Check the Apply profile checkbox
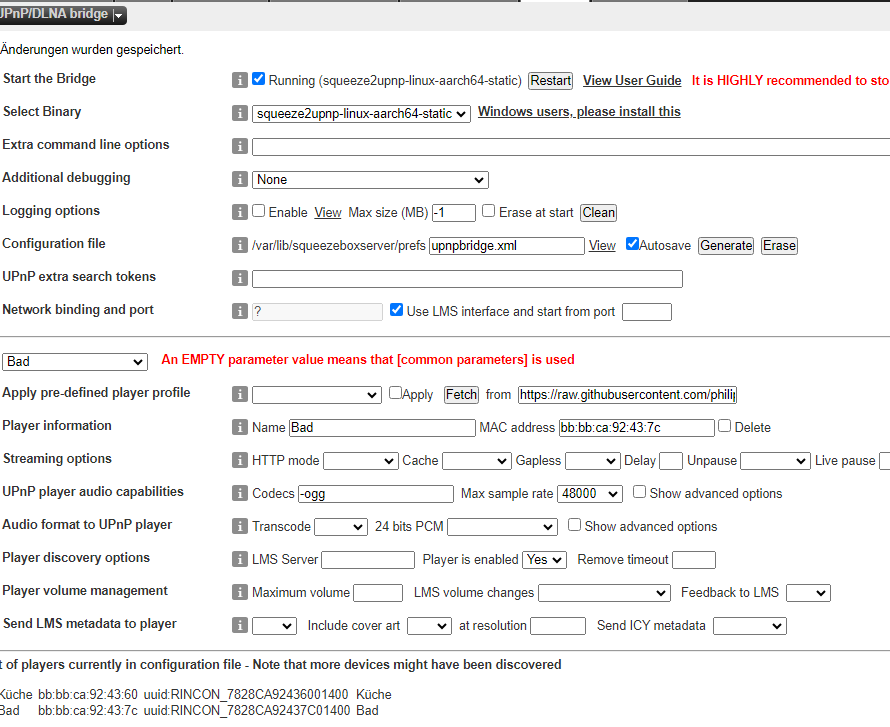 [x=395, y=393]
